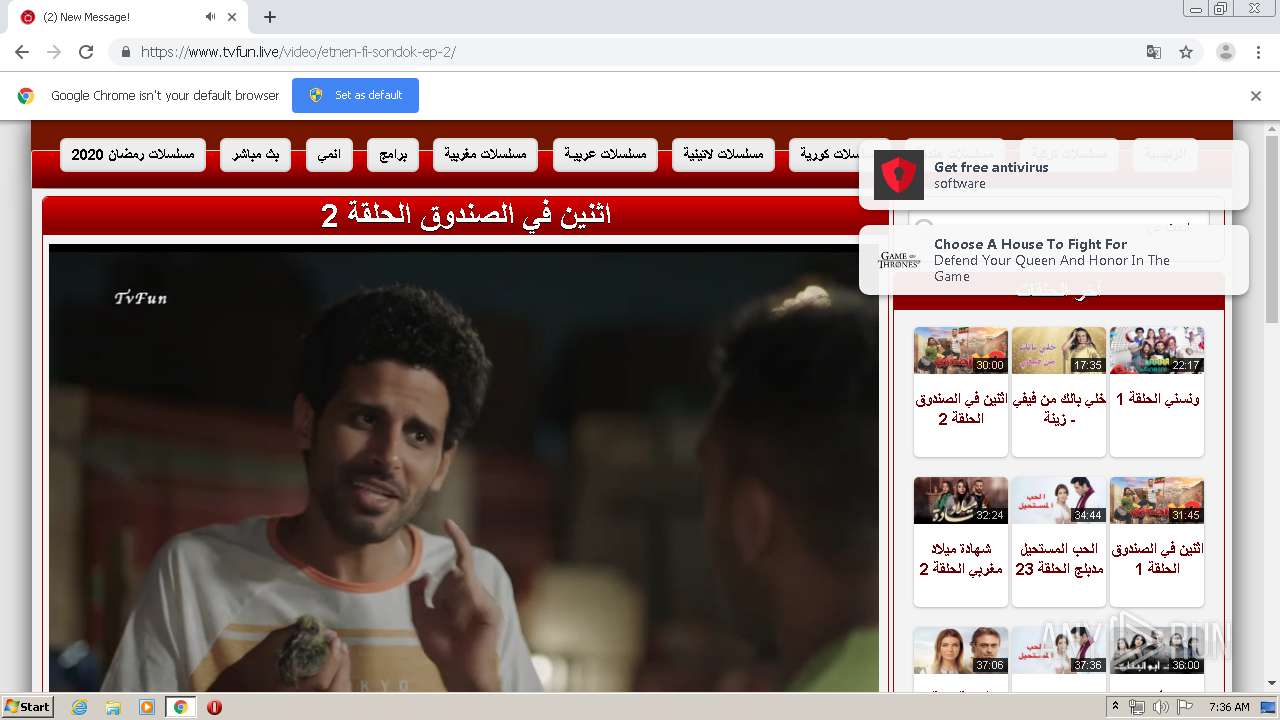Open بث مباشر menu item
Image resolution: width=1280 pixels, height=720 pixels.
coord(256,155)
